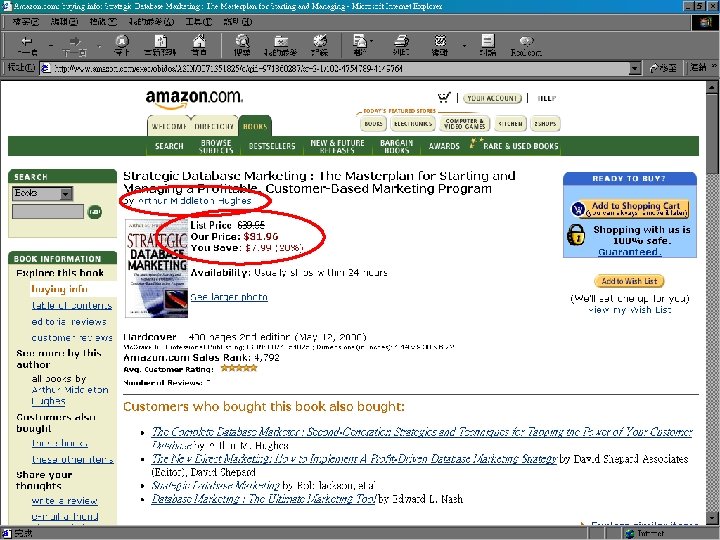Image resolution: width=720 pixels, height=540 pixels.
Task: Open the first menu in menu bar
Action: pos(25,22)
